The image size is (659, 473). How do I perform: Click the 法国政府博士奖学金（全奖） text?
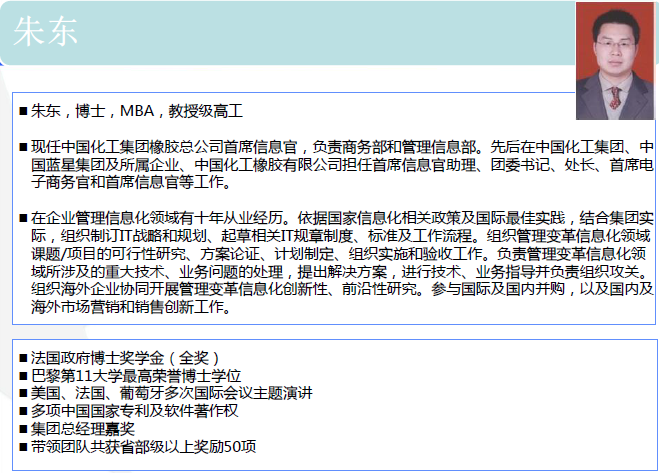(x=125, y=357)
